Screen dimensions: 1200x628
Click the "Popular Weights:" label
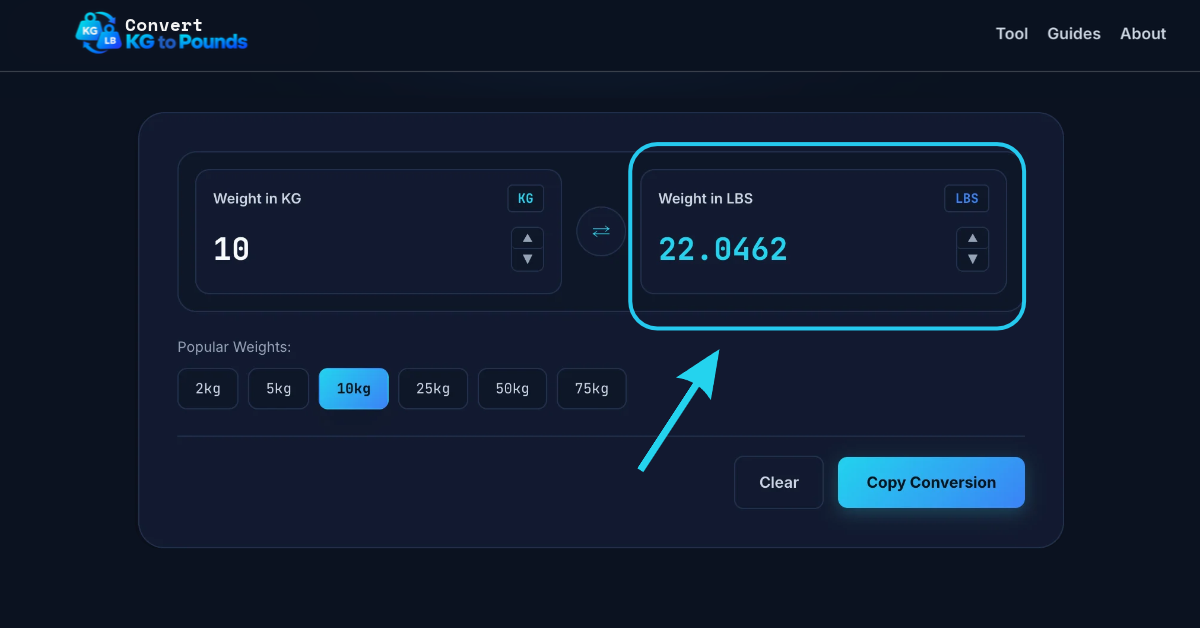(234, 347)
